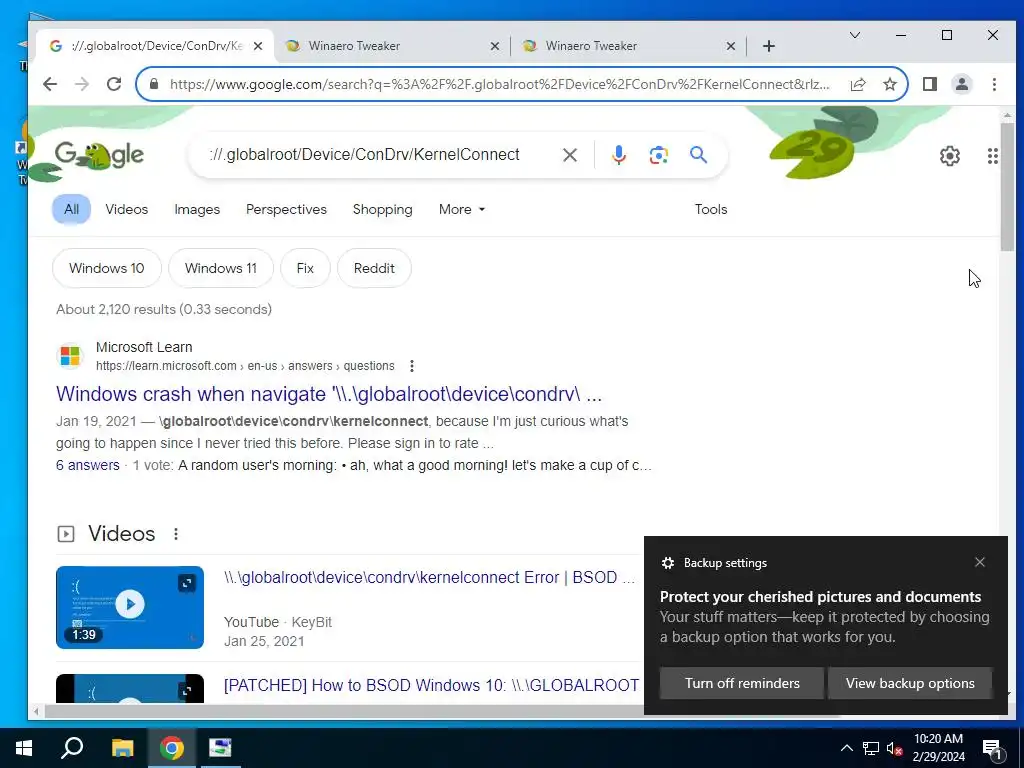Select the Perspectives results filter

click(x=286, y=210)
